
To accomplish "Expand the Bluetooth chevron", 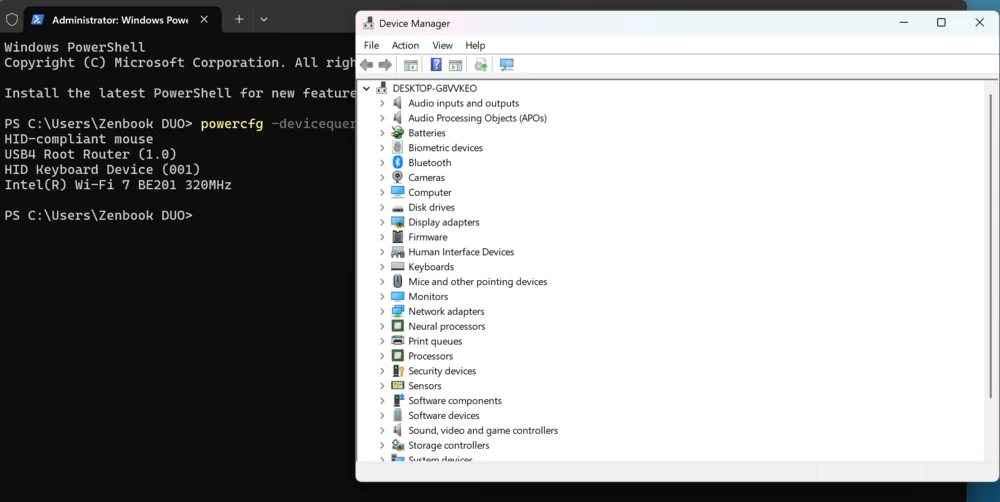I will (382, 163).
